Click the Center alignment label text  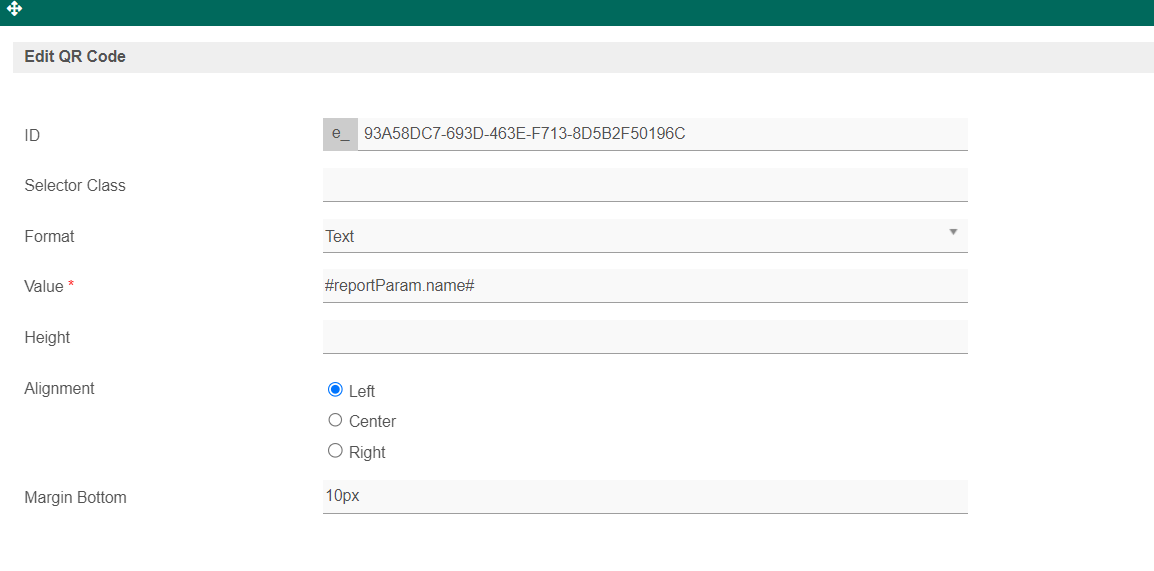click(x=372, y=422)
